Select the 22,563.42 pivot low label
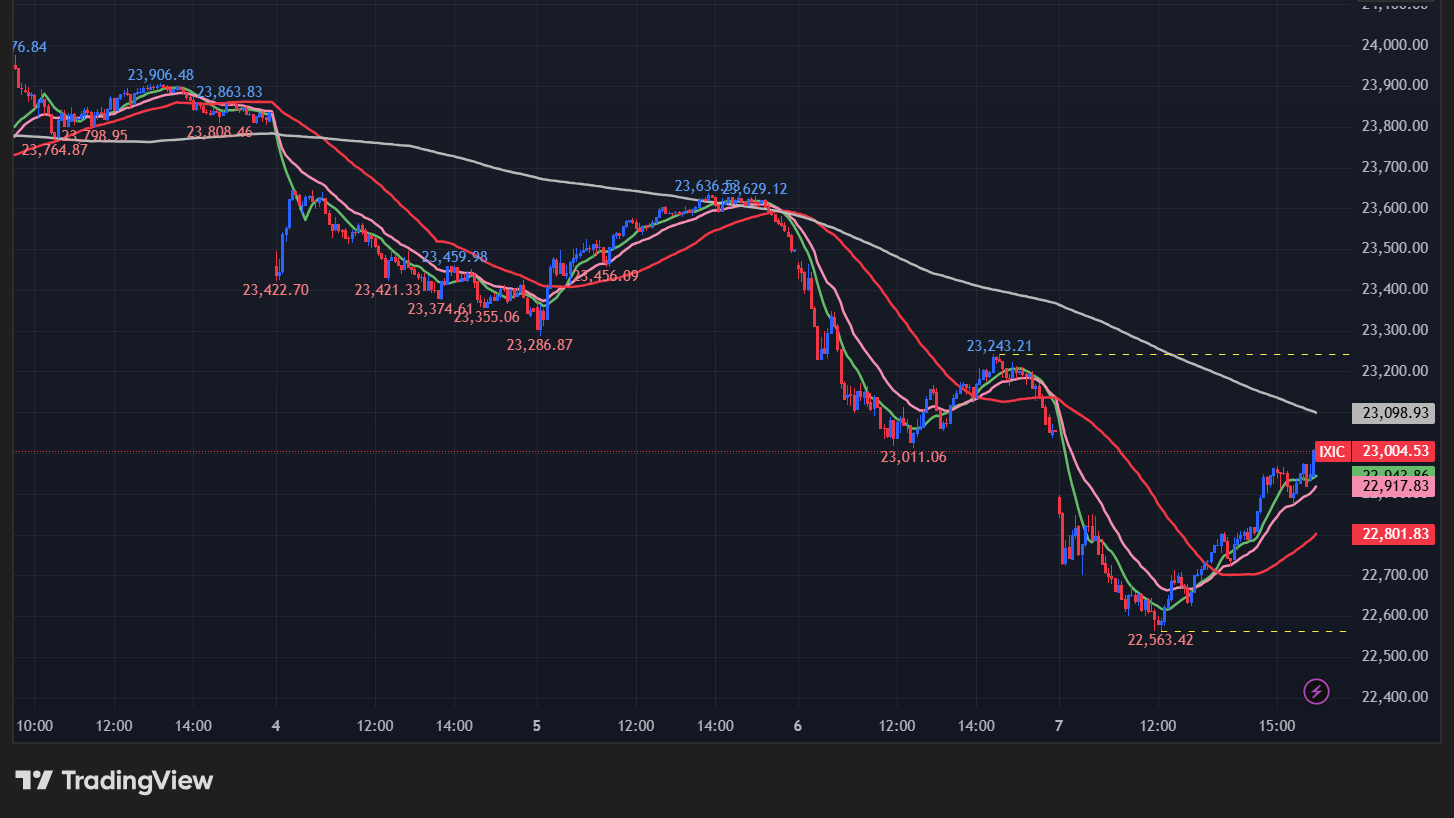This screenshot has height=818, width=1454. (x=1160, y=640)
